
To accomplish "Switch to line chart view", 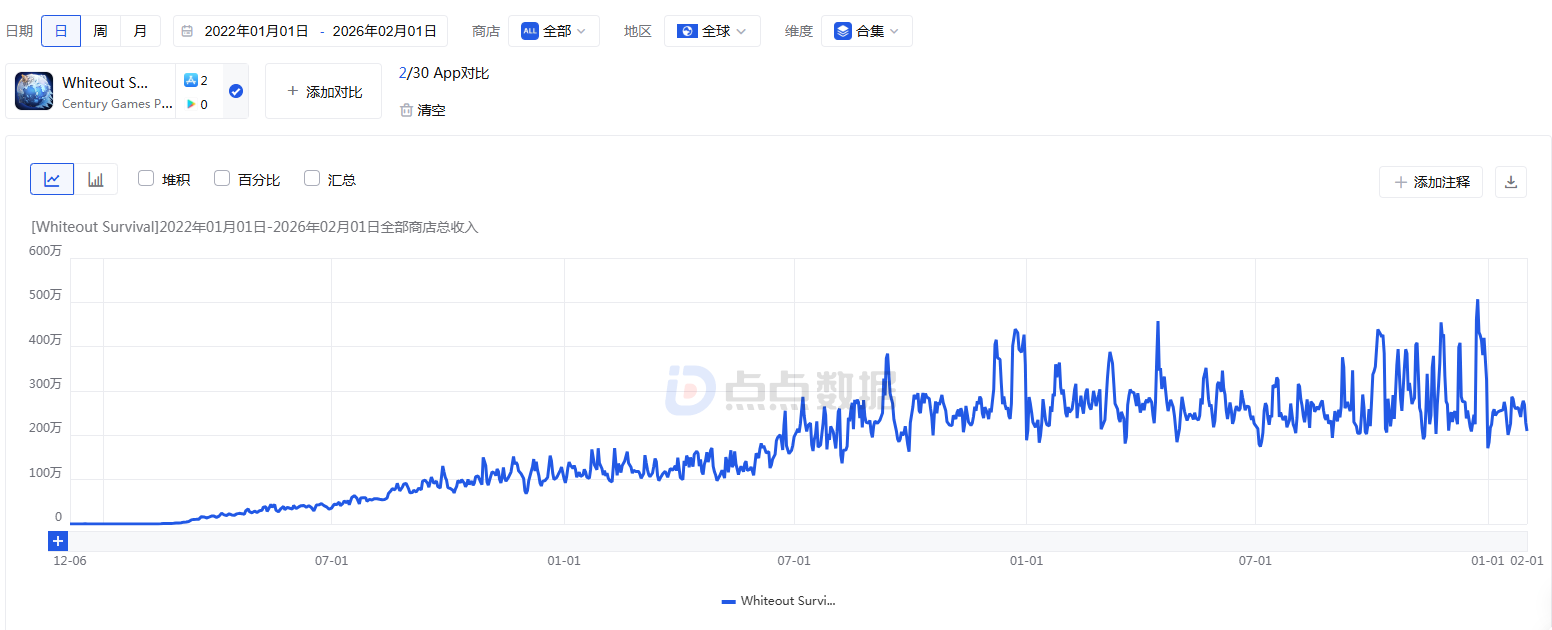I will (x=52, y=180).
